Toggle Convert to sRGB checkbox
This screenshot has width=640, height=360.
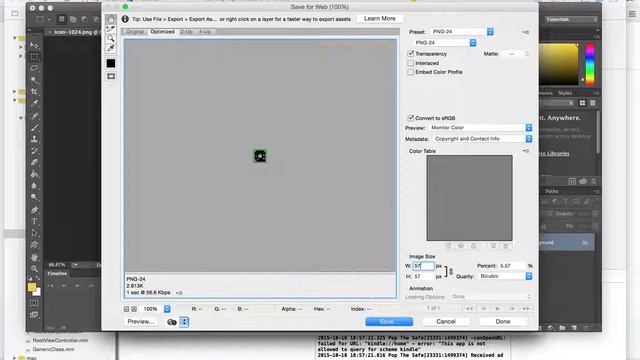point(411,118)
